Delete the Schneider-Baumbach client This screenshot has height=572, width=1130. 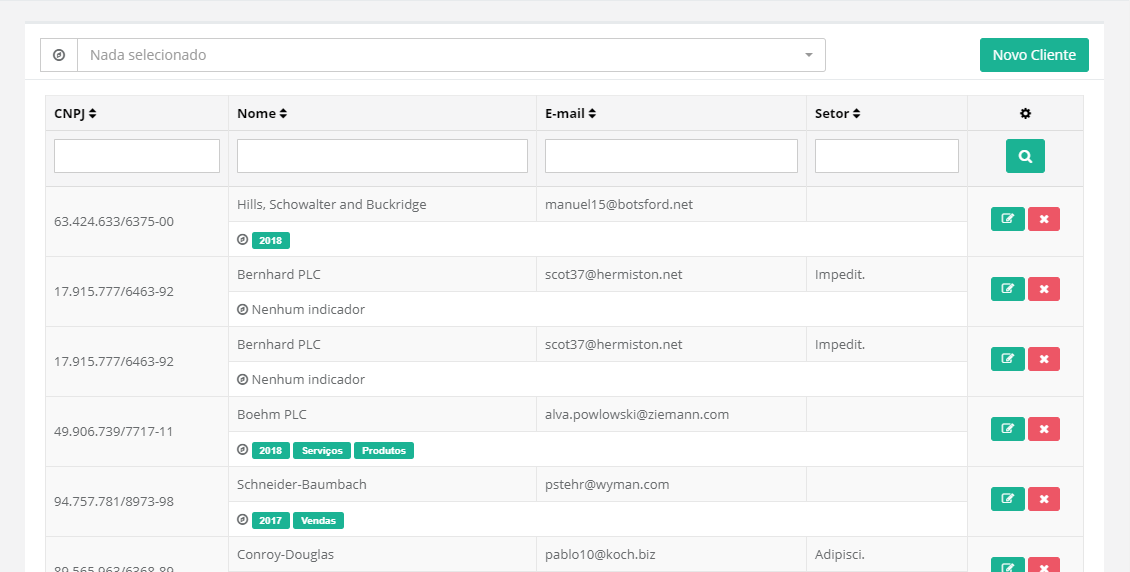1044,499
